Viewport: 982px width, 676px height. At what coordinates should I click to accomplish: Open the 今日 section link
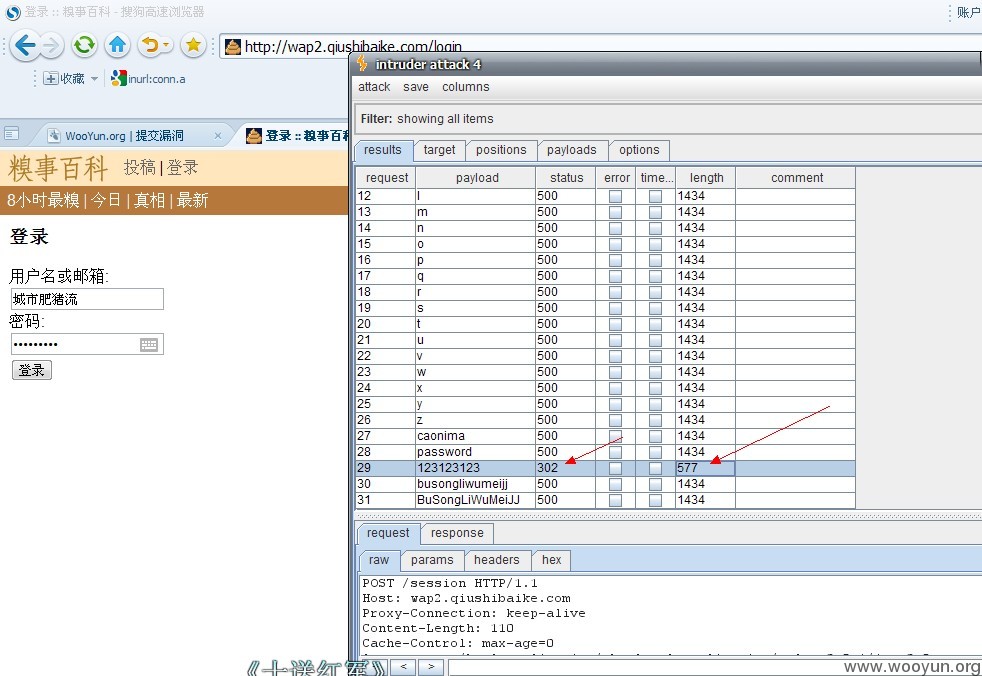[105, 200]
